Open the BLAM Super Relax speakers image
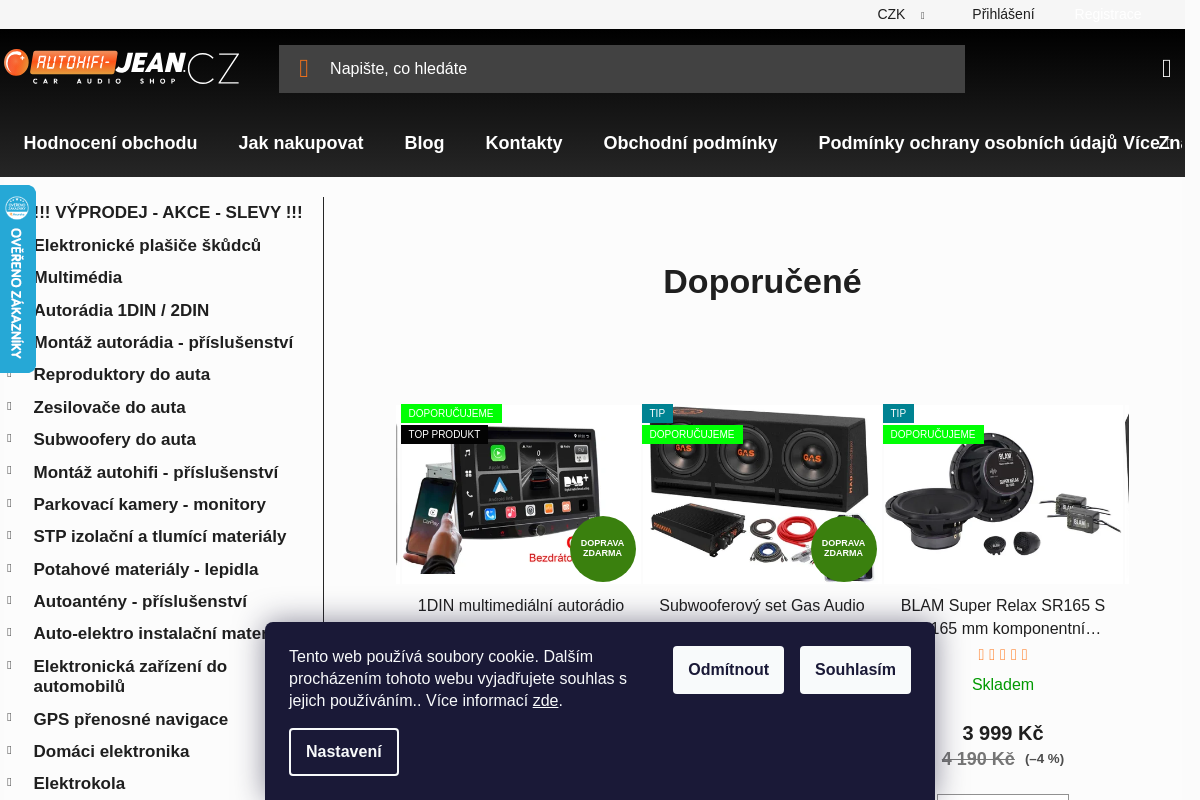Image resolution: width=1200 pixels, height=800 pixels. [1003, 495]
